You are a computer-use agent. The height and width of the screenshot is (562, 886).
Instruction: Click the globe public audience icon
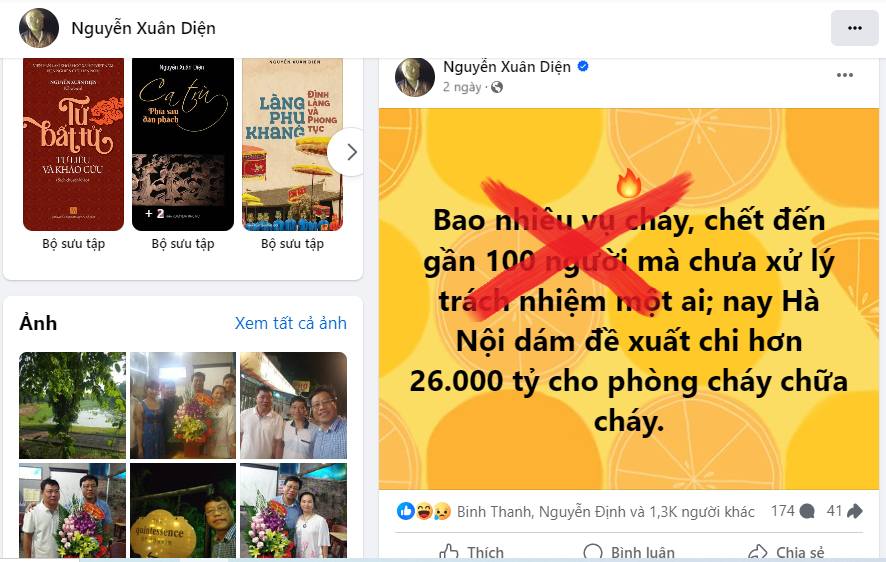point(497,87)
